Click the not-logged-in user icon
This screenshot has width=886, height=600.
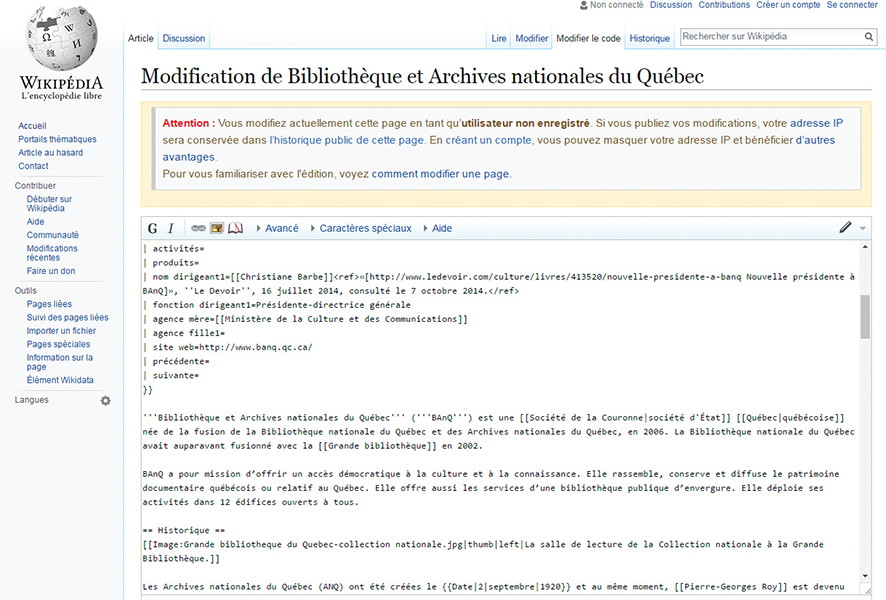click(584, 5)
